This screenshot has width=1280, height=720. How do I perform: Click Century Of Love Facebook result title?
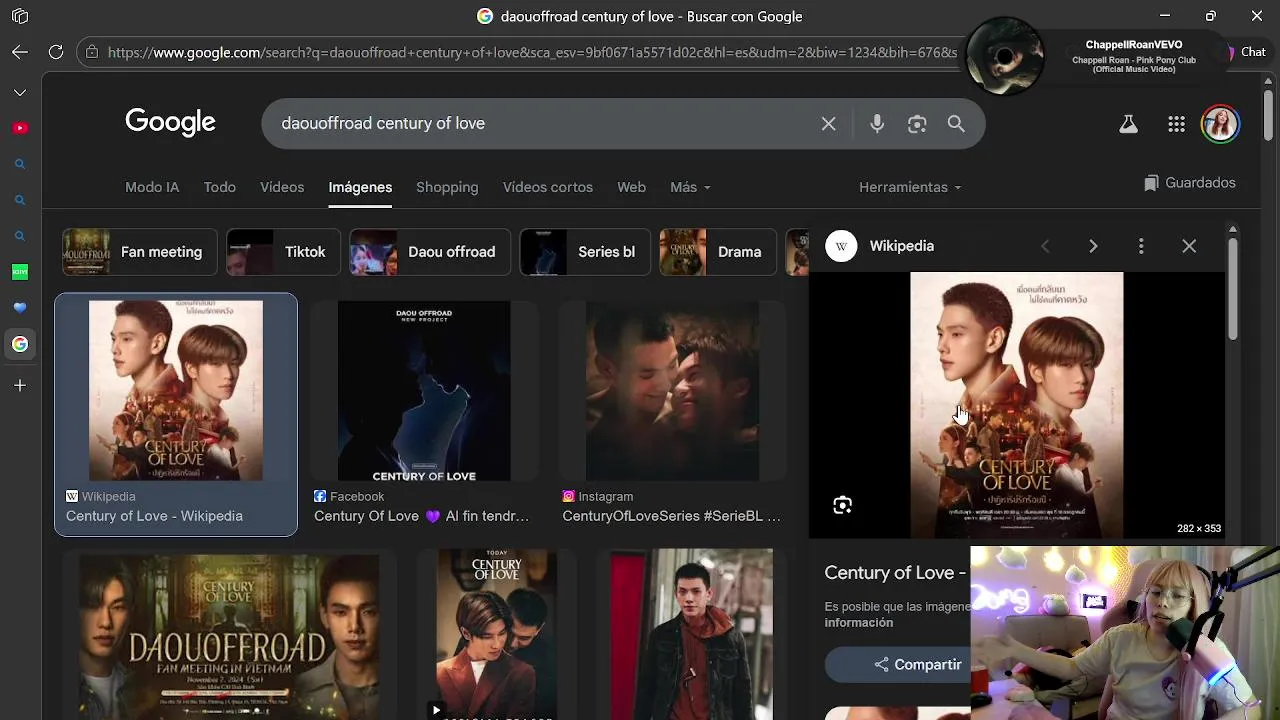coord(421,516)
